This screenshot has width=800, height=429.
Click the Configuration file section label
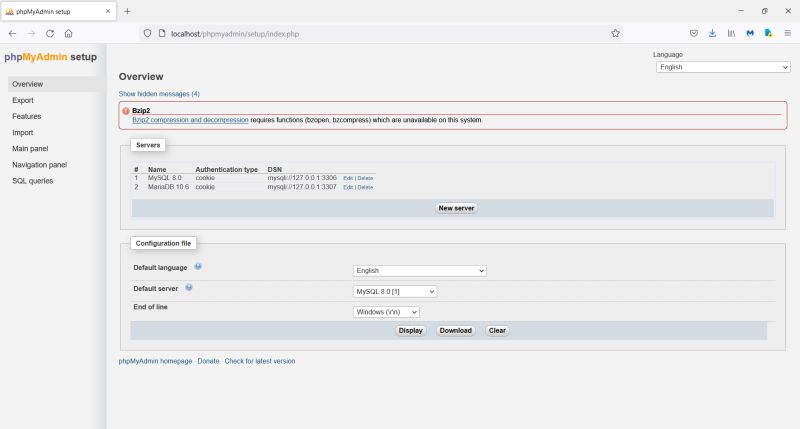(163, 243)
